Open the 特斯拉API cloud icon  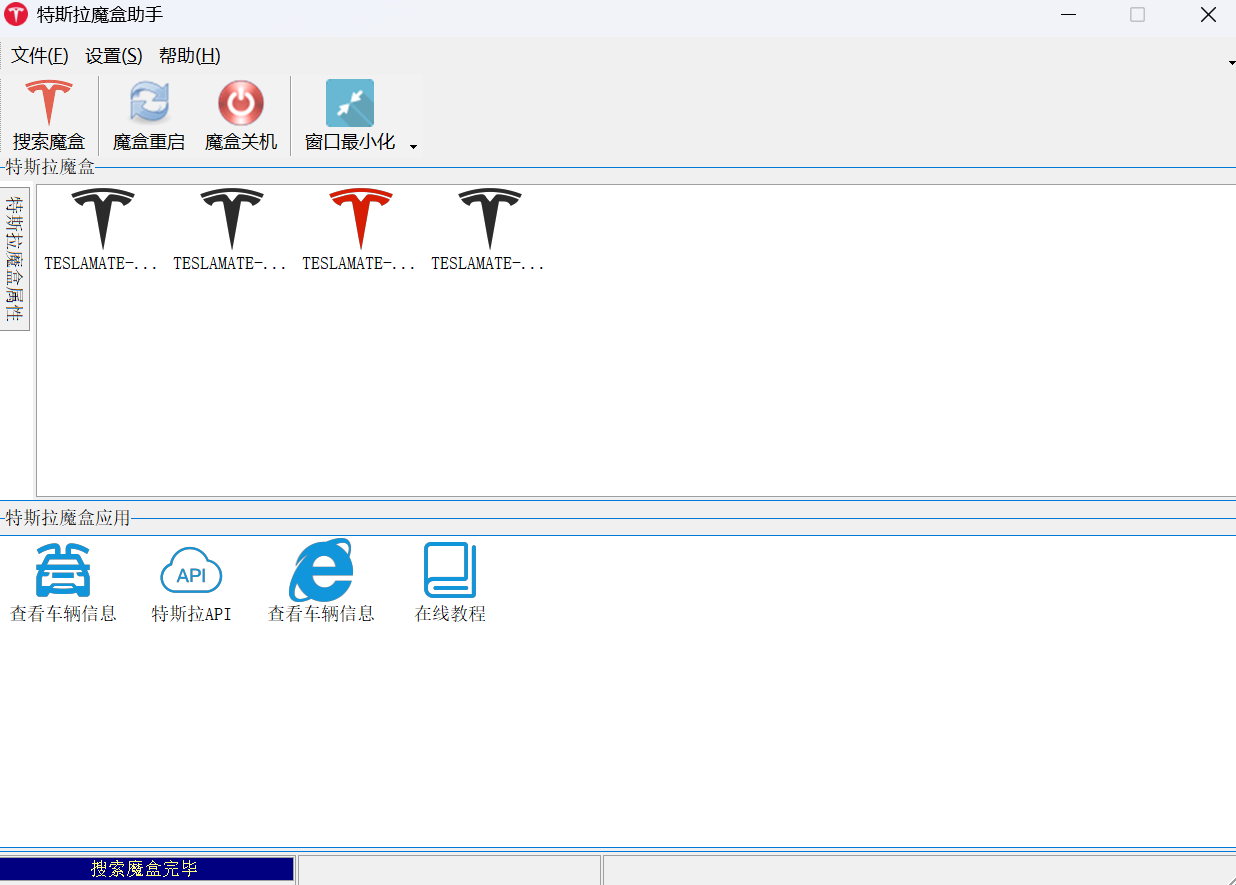tap(191, 571)
